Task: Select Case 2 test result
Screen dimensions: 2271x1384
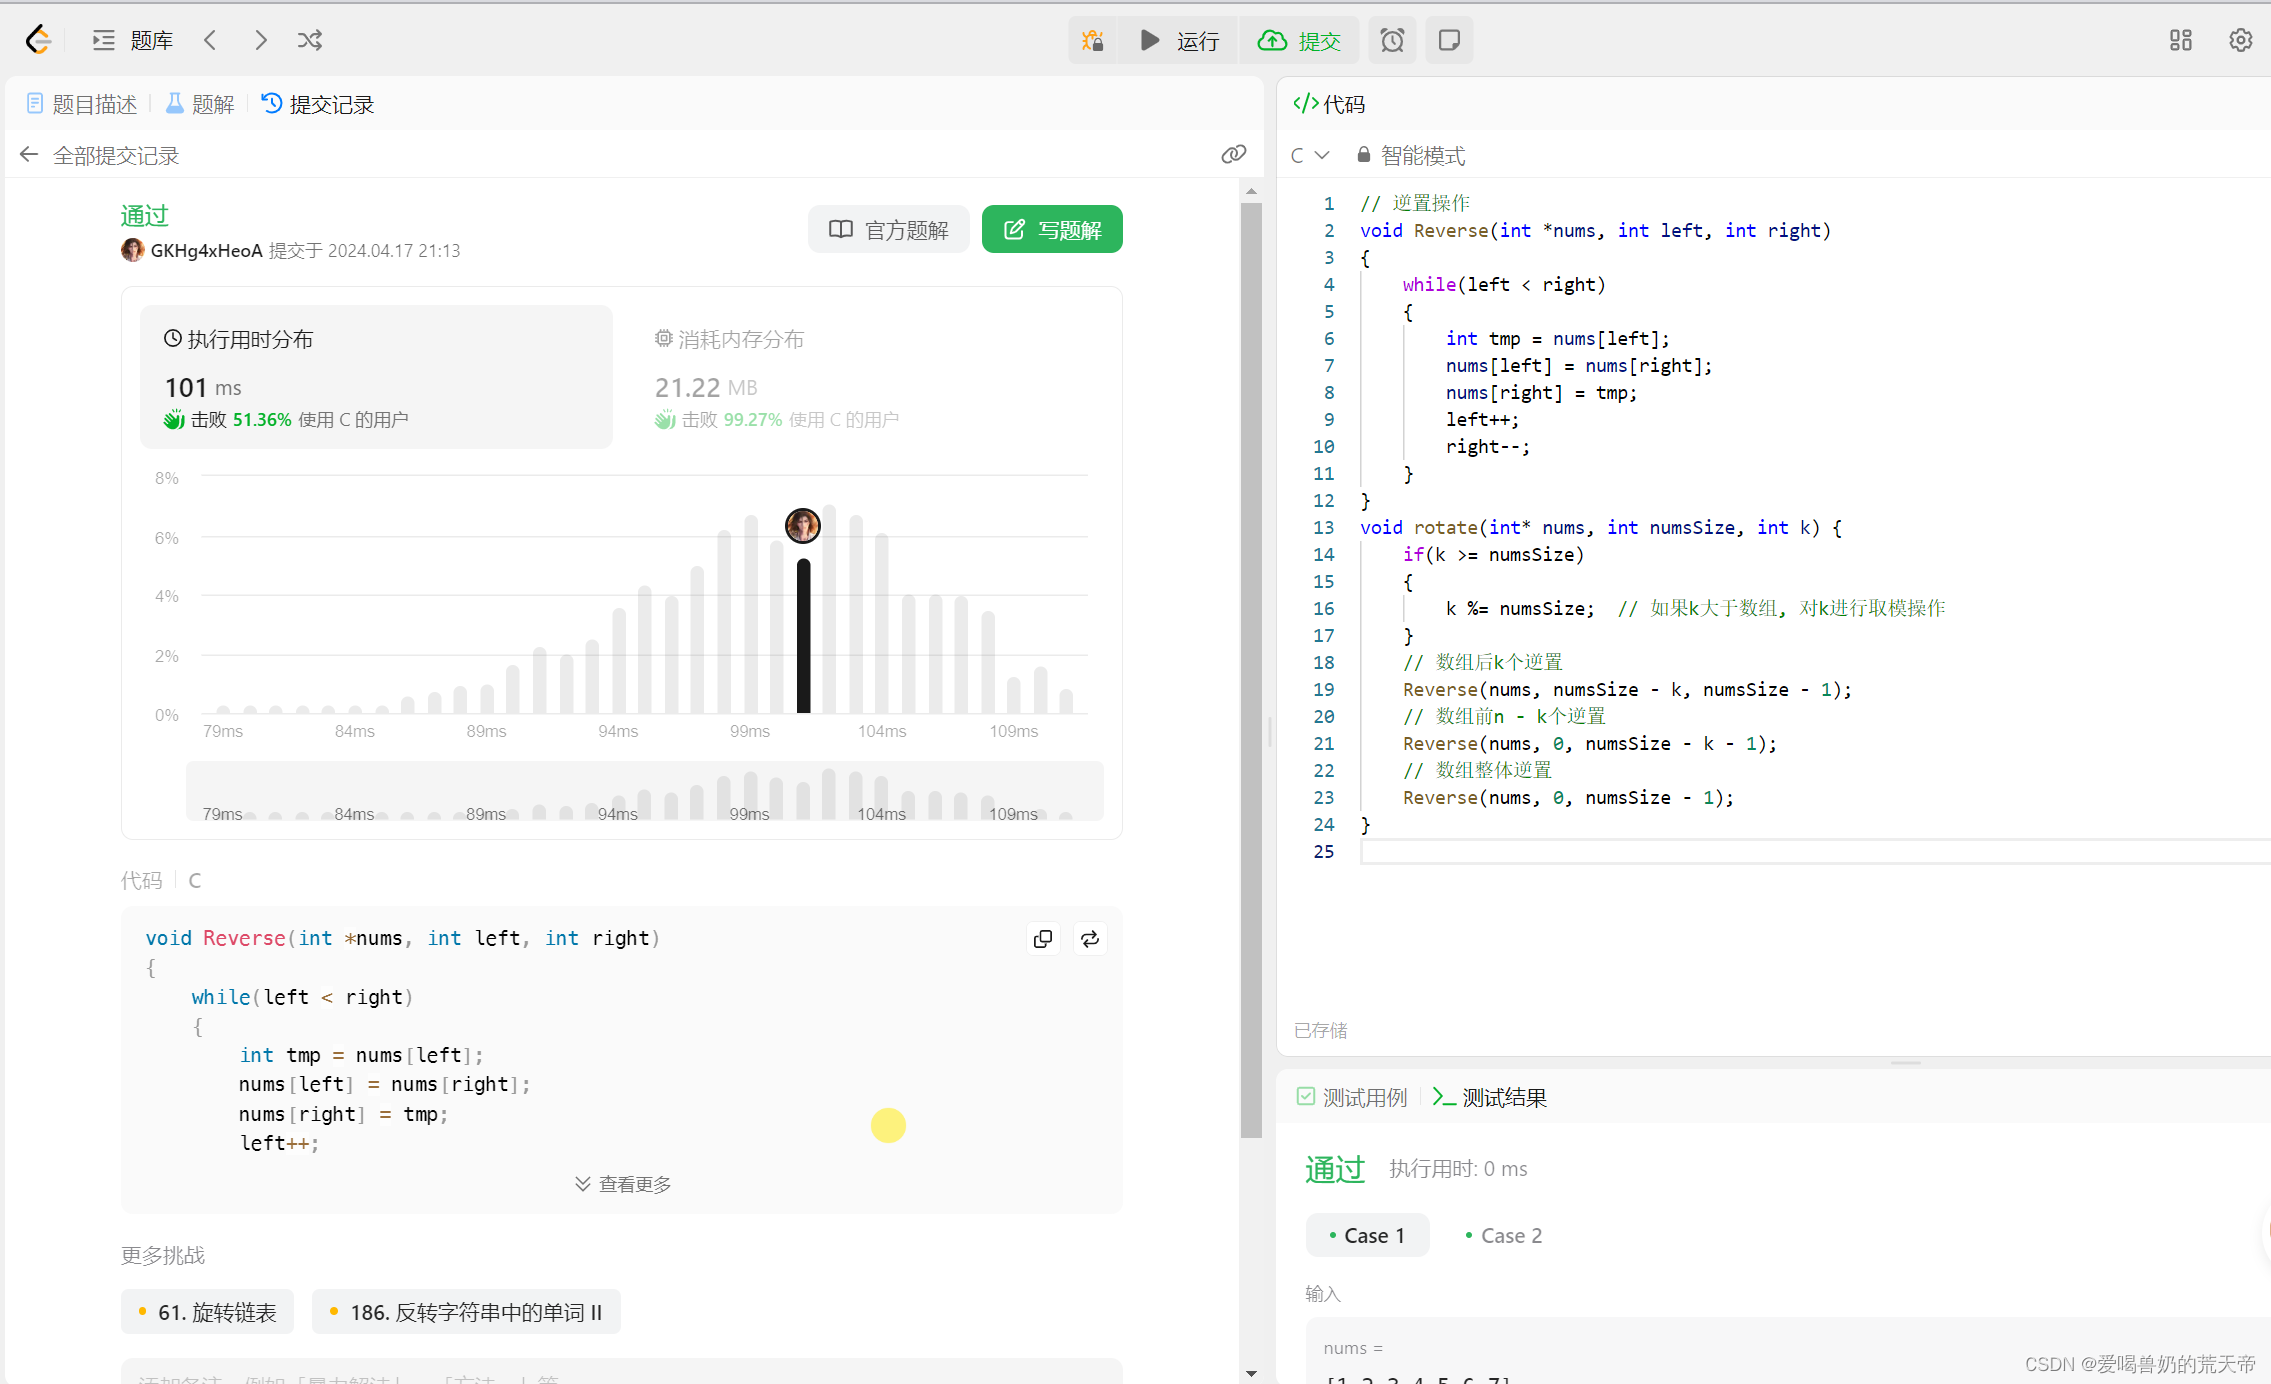Action: pyautogui.click(x=1503, y=1235)
